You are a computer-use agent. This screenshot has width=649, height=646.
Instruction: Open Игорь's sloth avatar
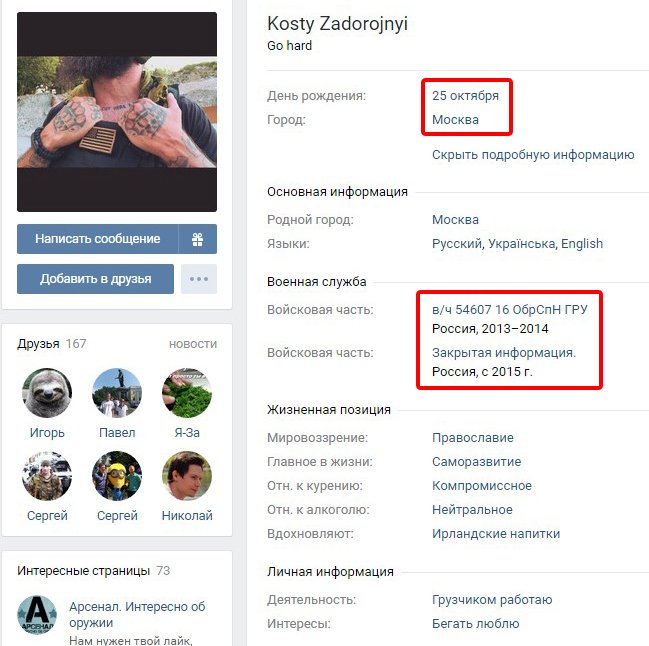click(x=47, y=393)
